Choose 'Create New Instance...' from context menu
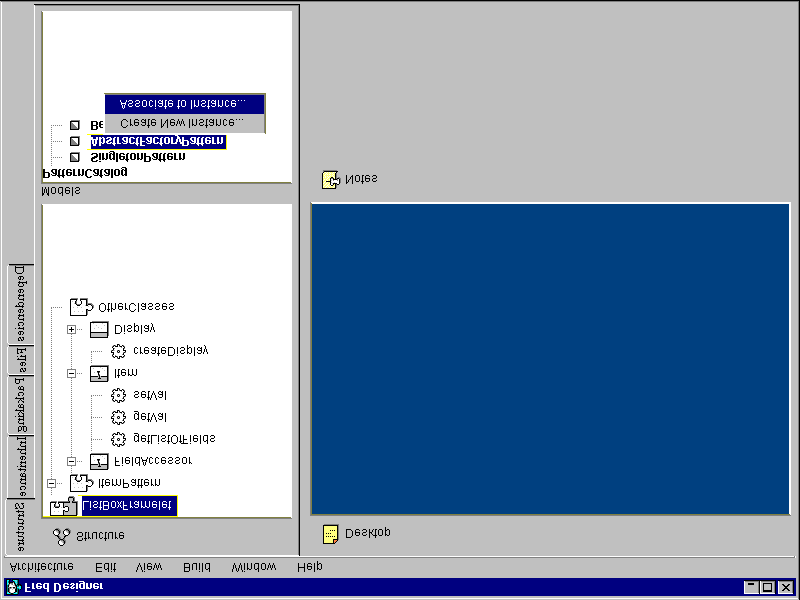The width and height of the screenshot is (800, 600). (185, 123)
